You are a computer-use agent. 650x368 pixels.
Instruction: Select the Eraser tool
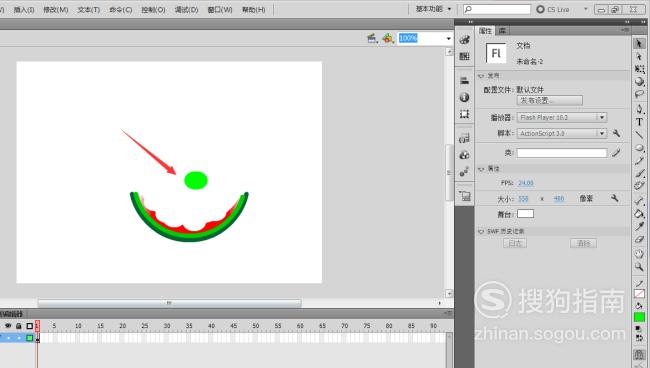pos(639,240)
